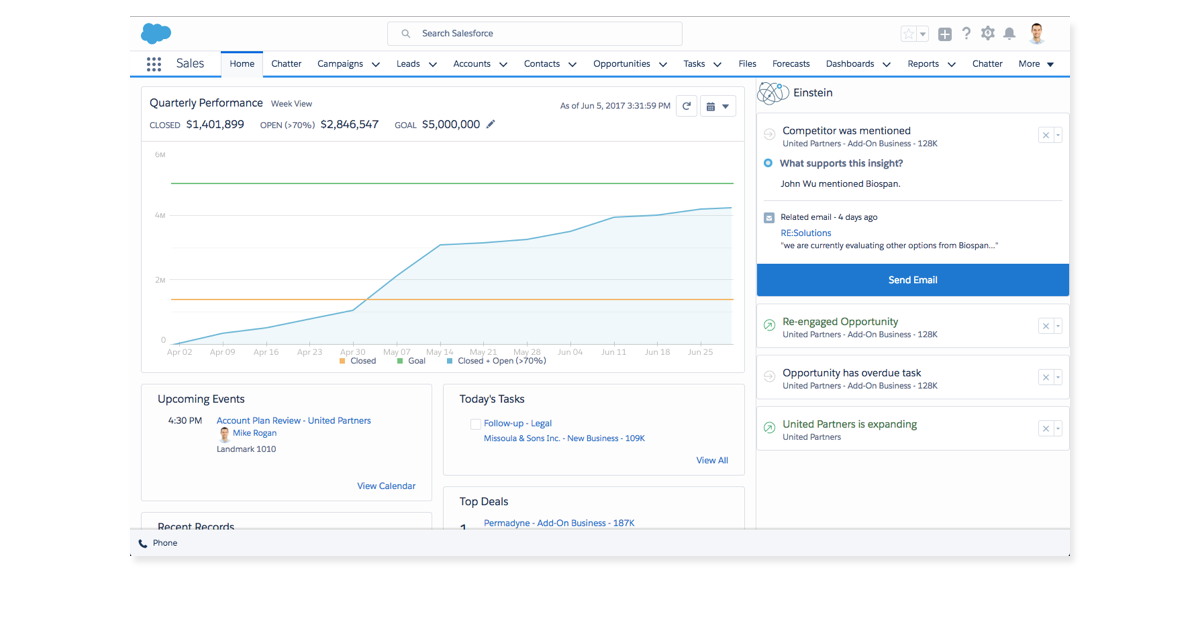This screenshot has width=1200, height=640.
Task: Open the App Launcher grid icon
Action: [x=153, y=64]
